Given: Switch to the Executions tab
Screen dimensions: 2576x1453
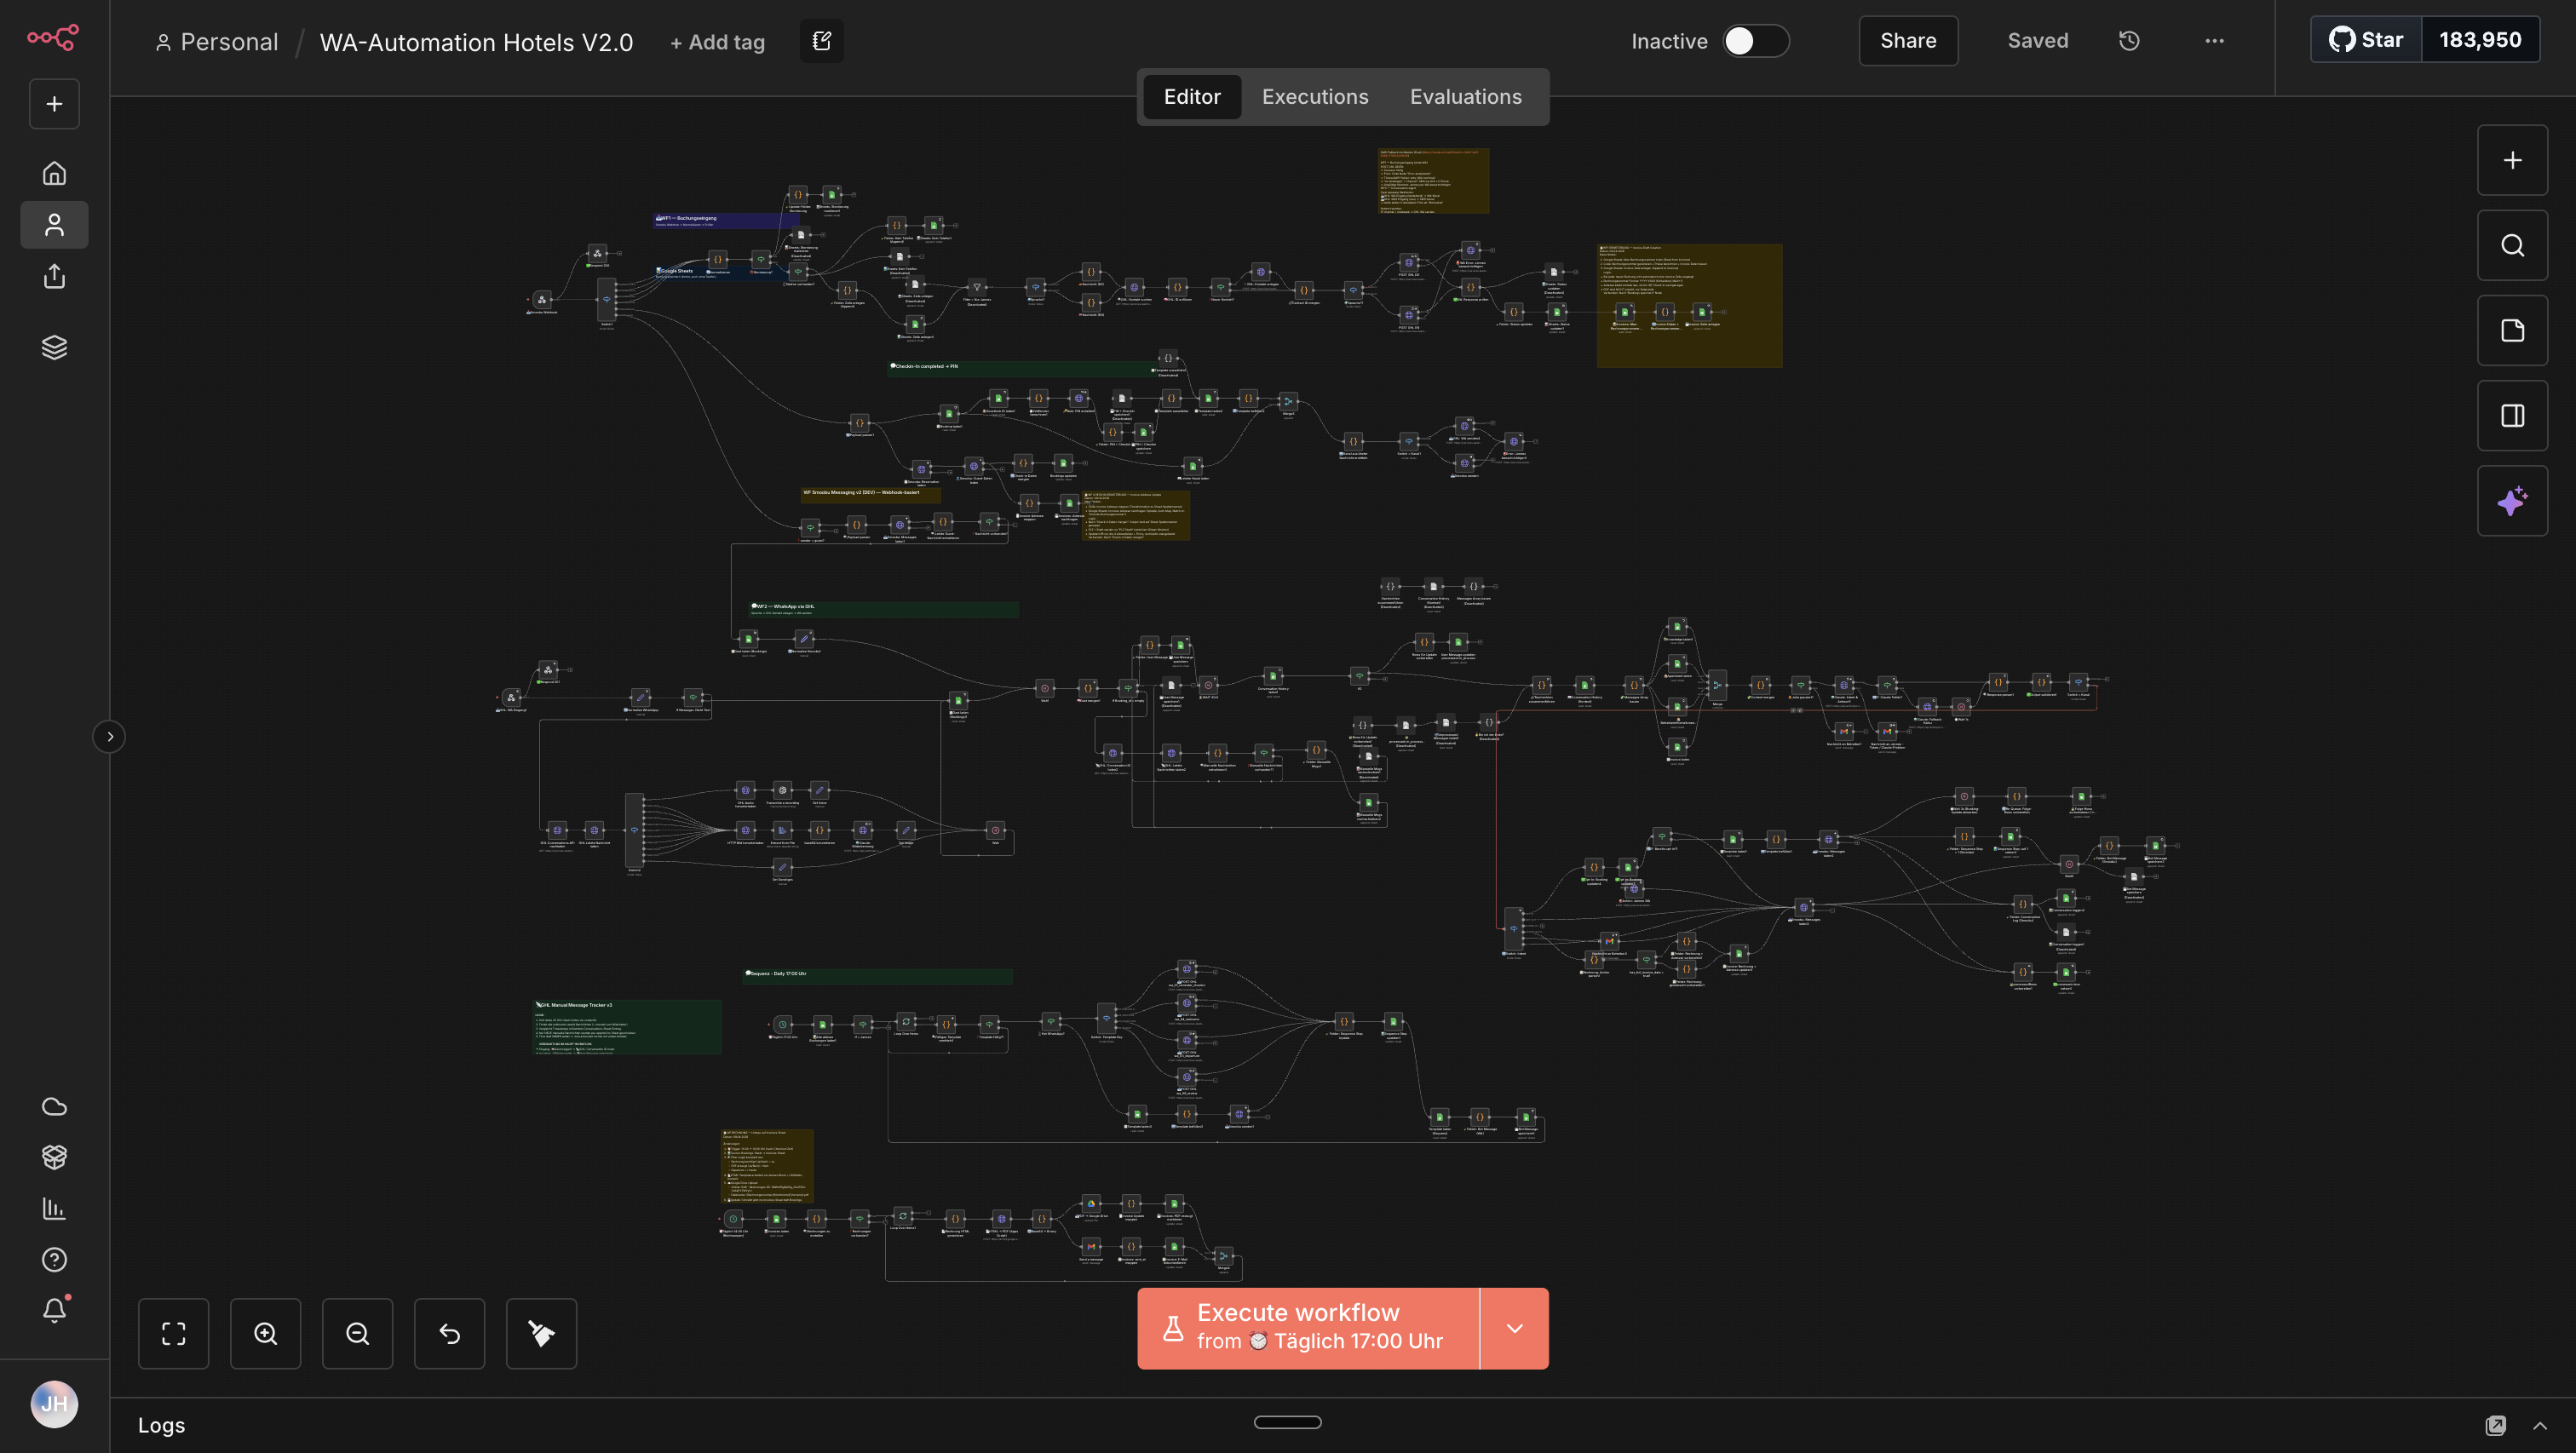Looking at the screenshot, I should click(x=1314, y=97).
